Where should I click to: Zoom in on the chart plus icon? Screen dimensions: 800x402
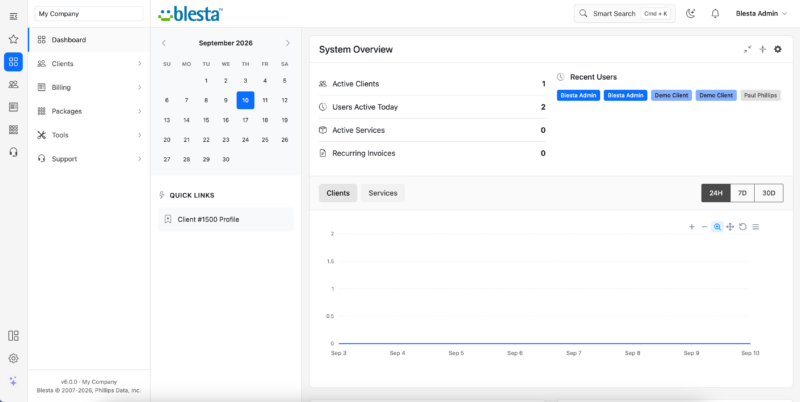692,227
